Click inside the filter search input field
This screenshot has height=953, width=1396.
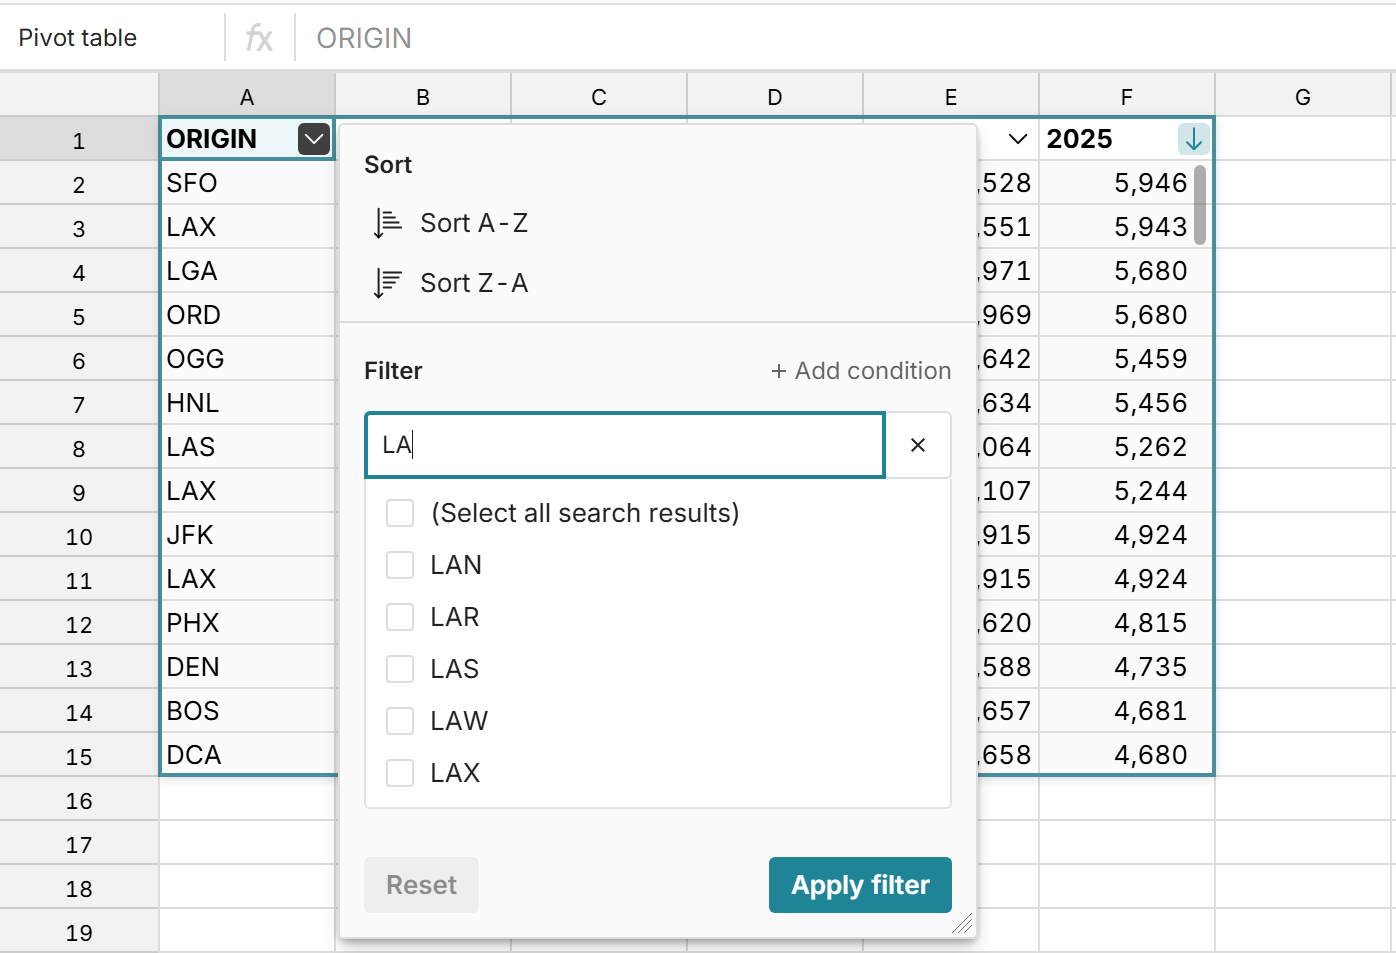point(620,445)
